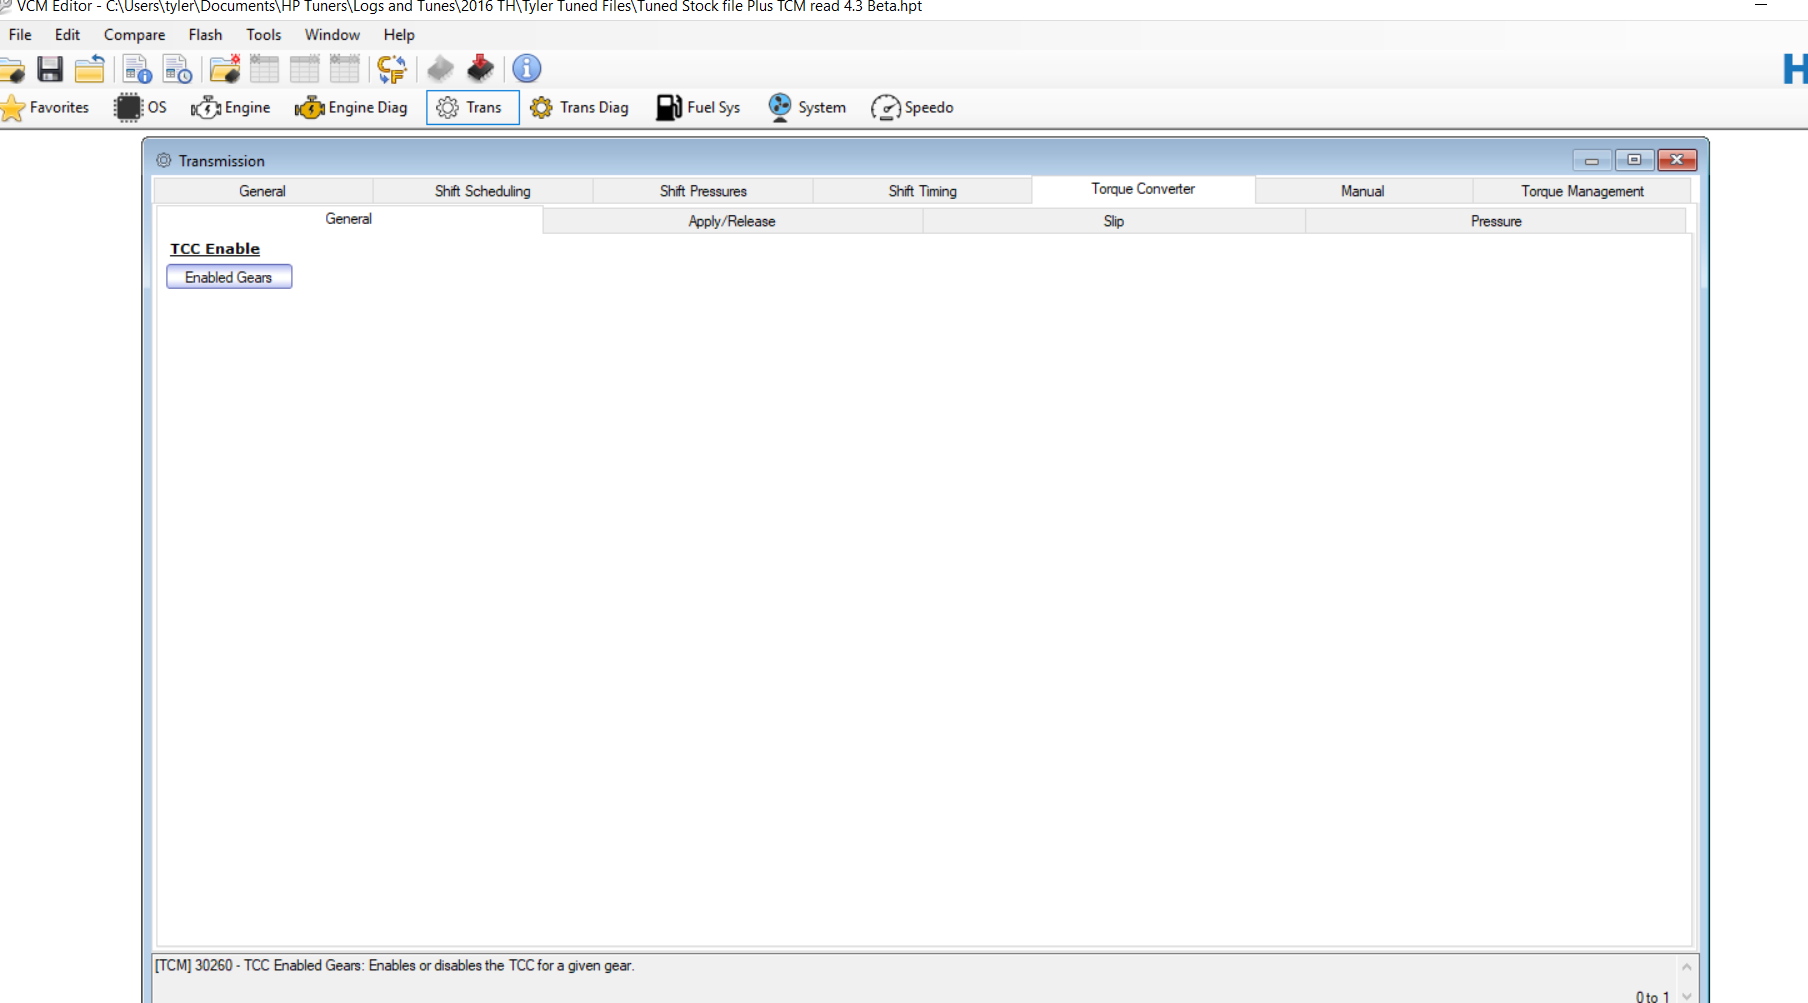1808x1003 pixels.
Task: Switch to the Shift Scheduling tab
Action: (x=482, y=191)
